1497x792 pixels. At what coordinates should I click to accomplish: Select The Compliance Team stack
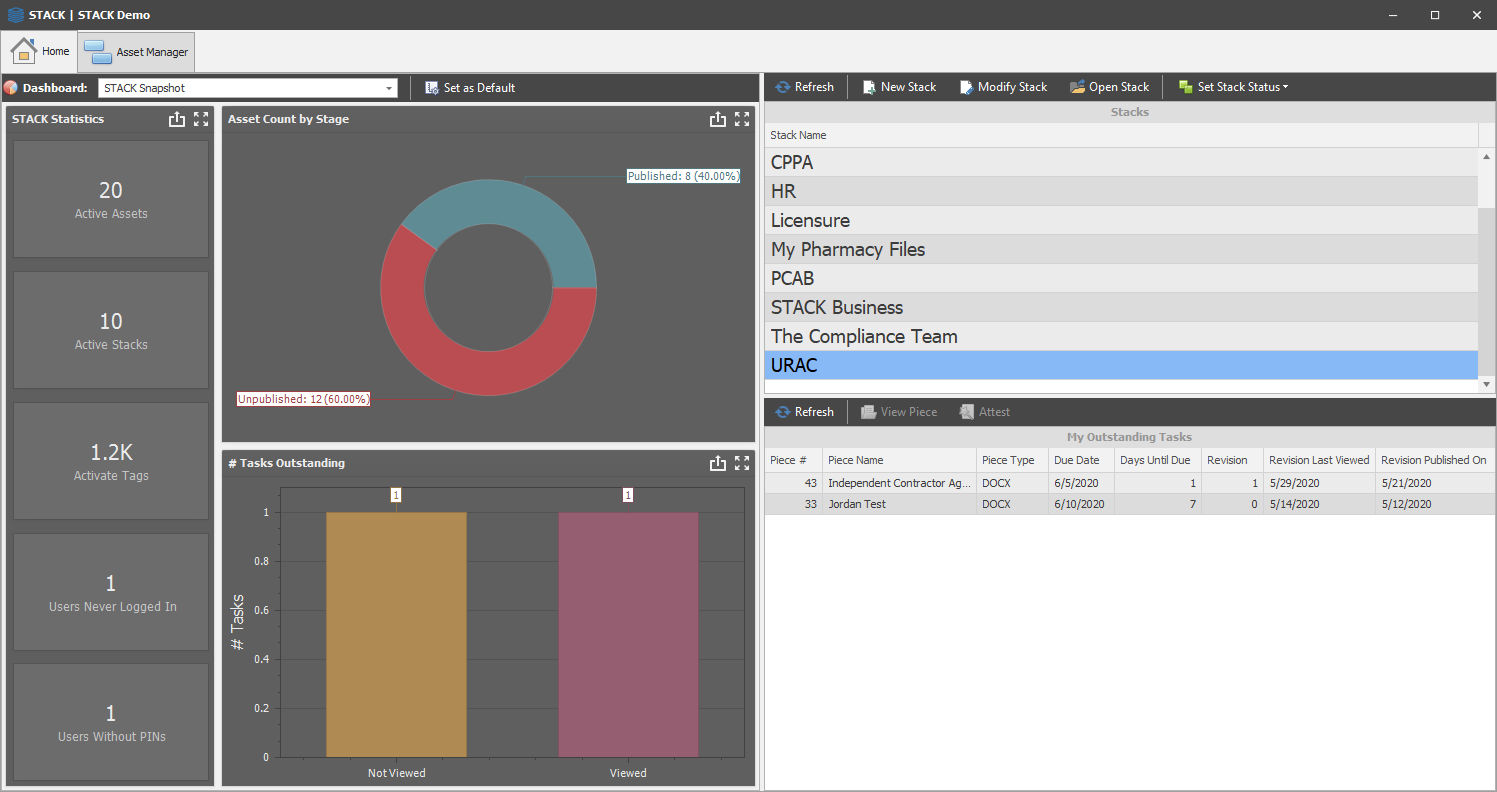point(1121,336)
